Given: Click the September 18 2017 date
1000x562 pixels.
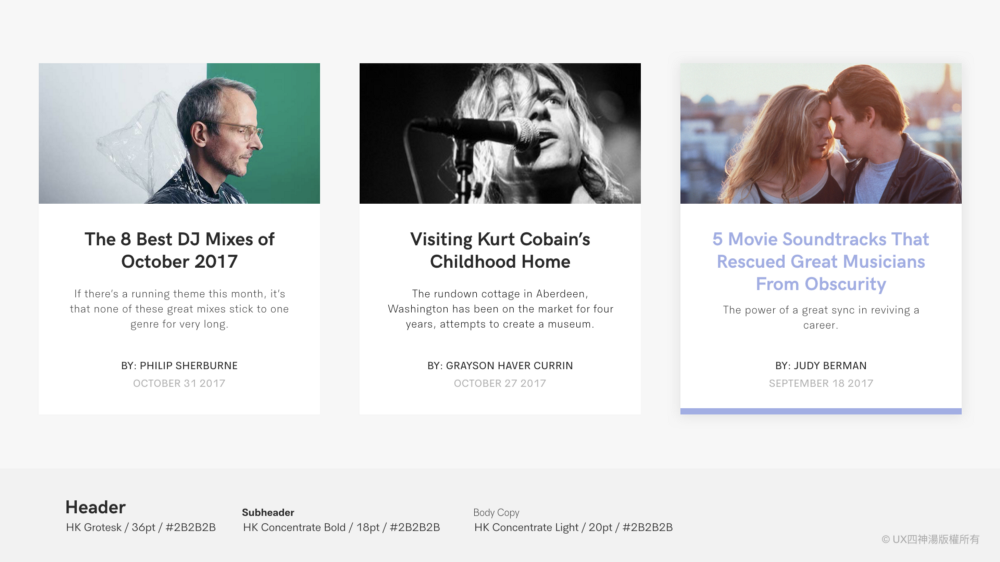Looking at the screenshot, I should (x=821, y=383).
